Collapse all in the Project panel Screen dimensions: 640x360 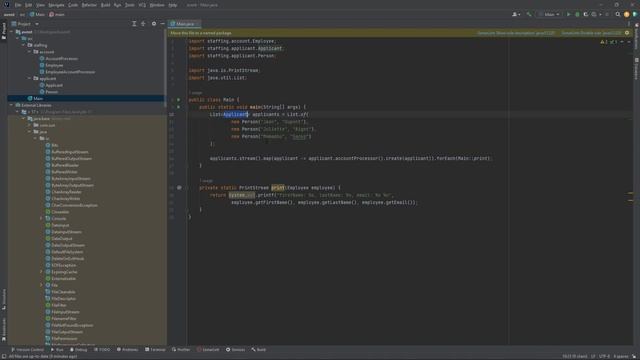coord(143,24)
